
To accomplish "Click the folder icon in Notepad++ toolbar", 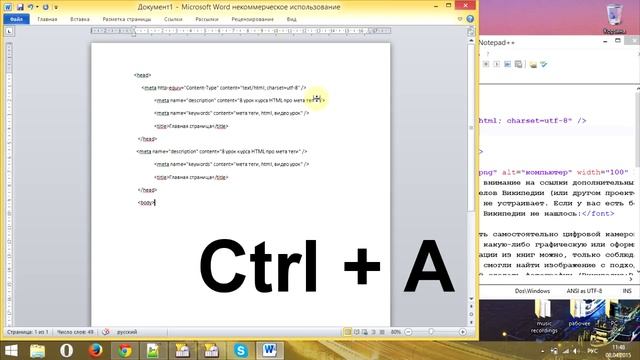I will pyautogui.click(x=533, y=64).
